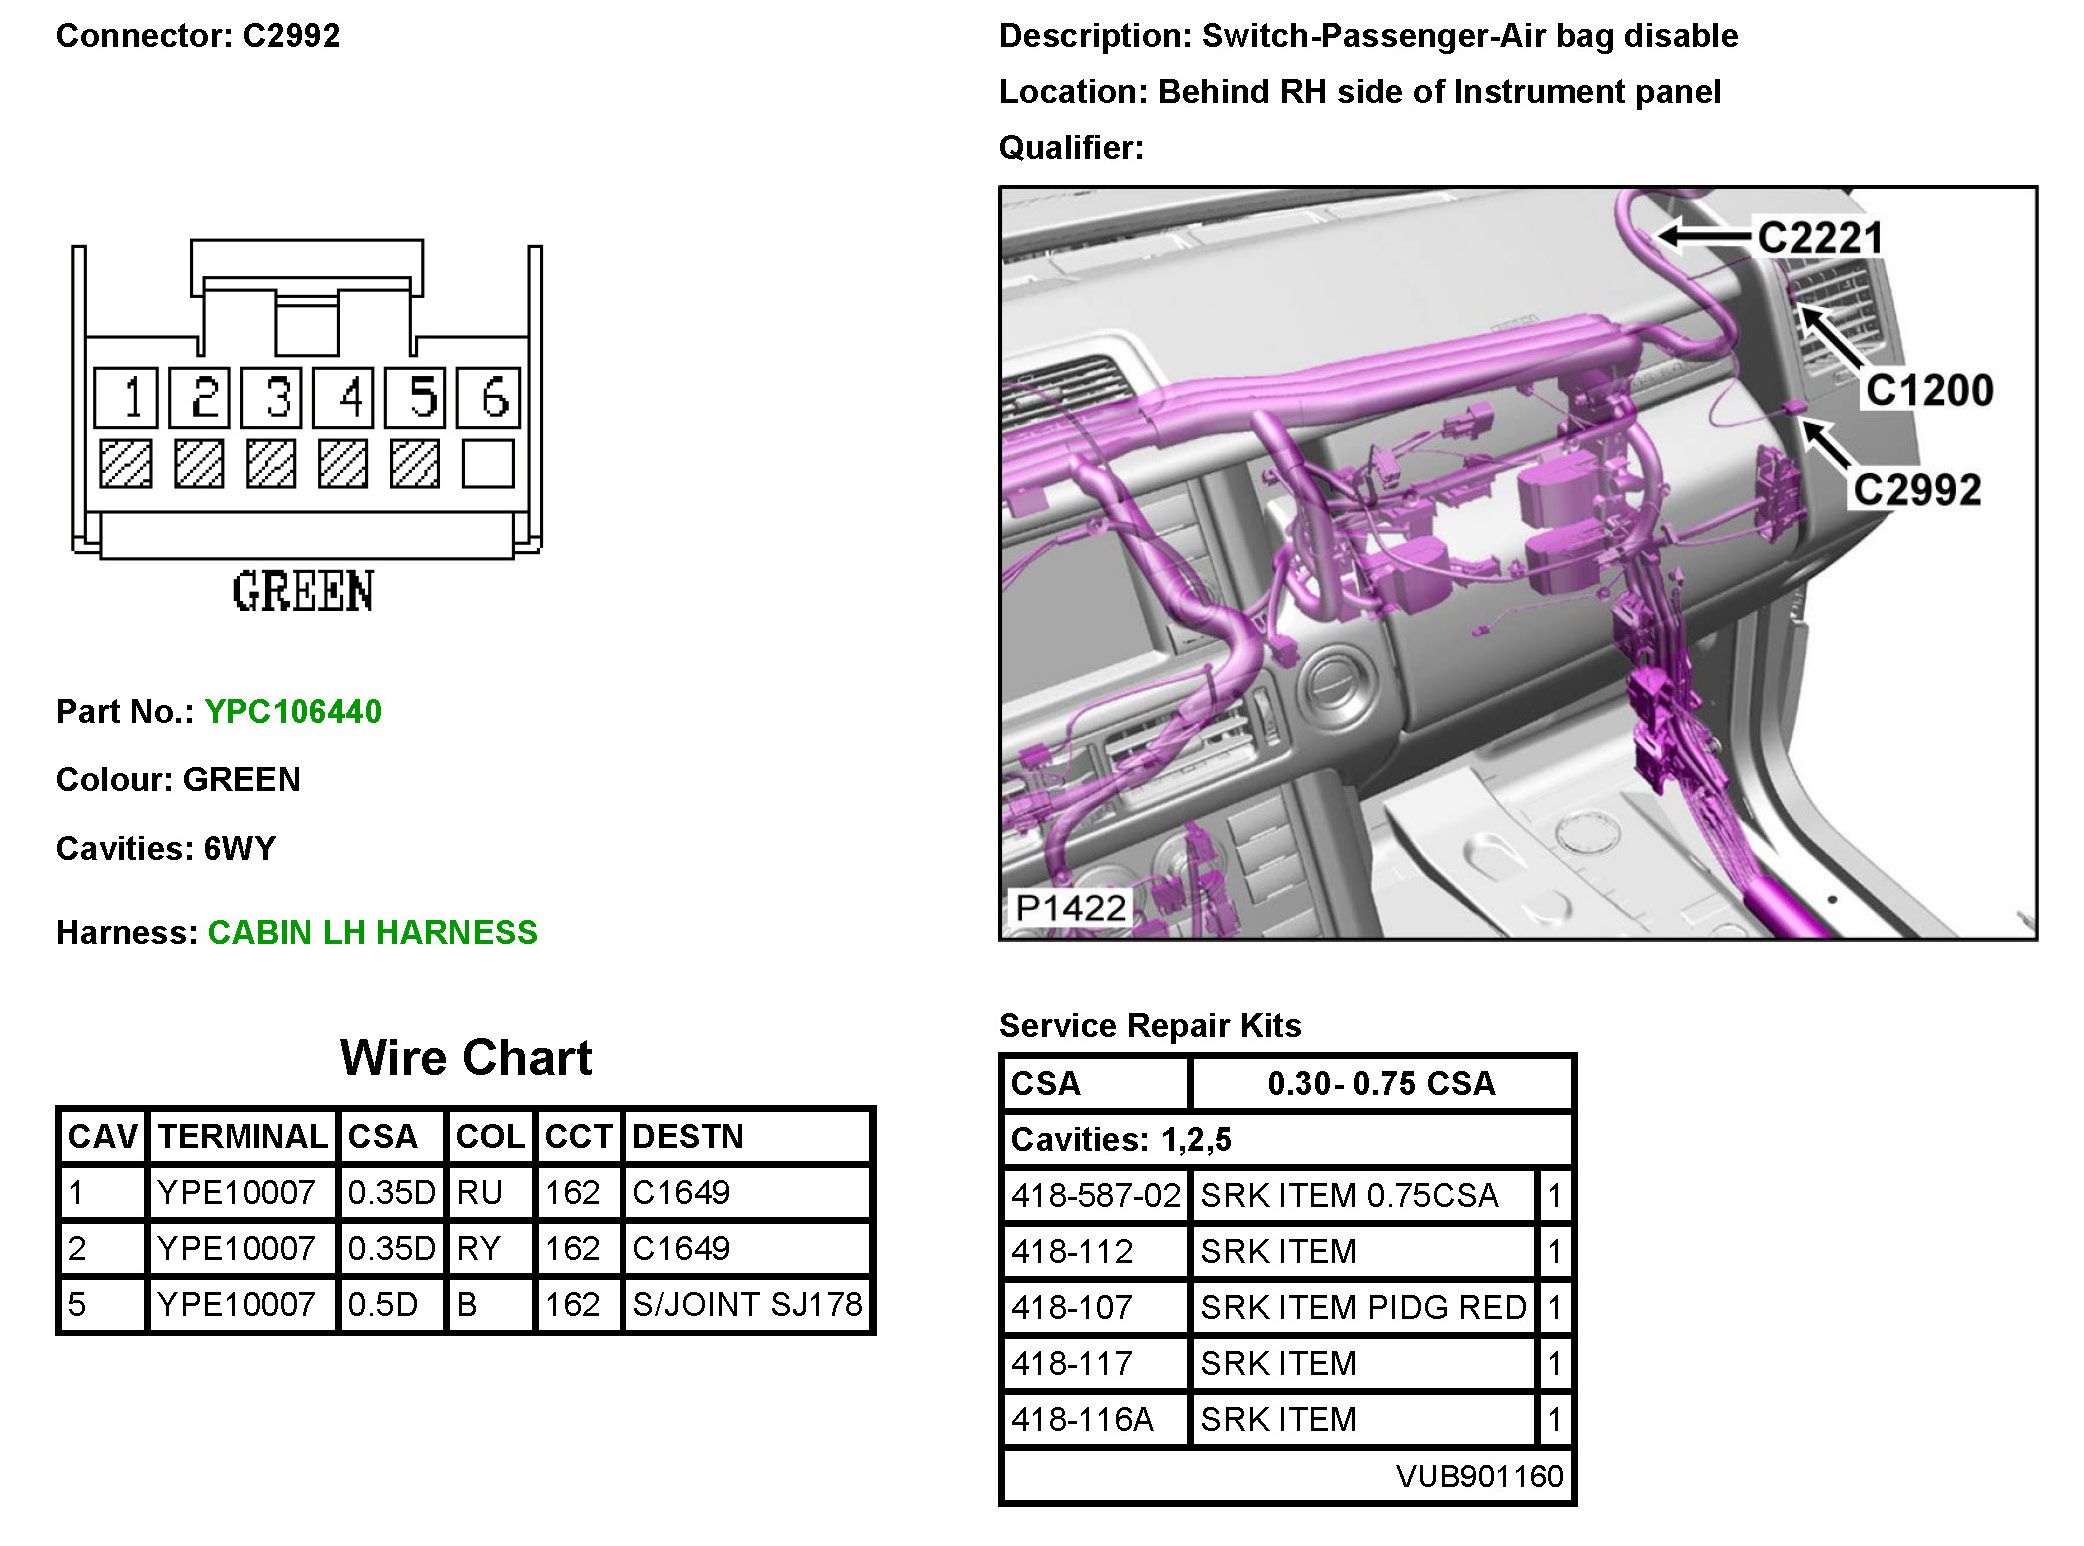Click destination C1649 in the cavity 1 row
This screenshot has height=1546, width=2084.
pyautogui.click(x=681, y=1192)
